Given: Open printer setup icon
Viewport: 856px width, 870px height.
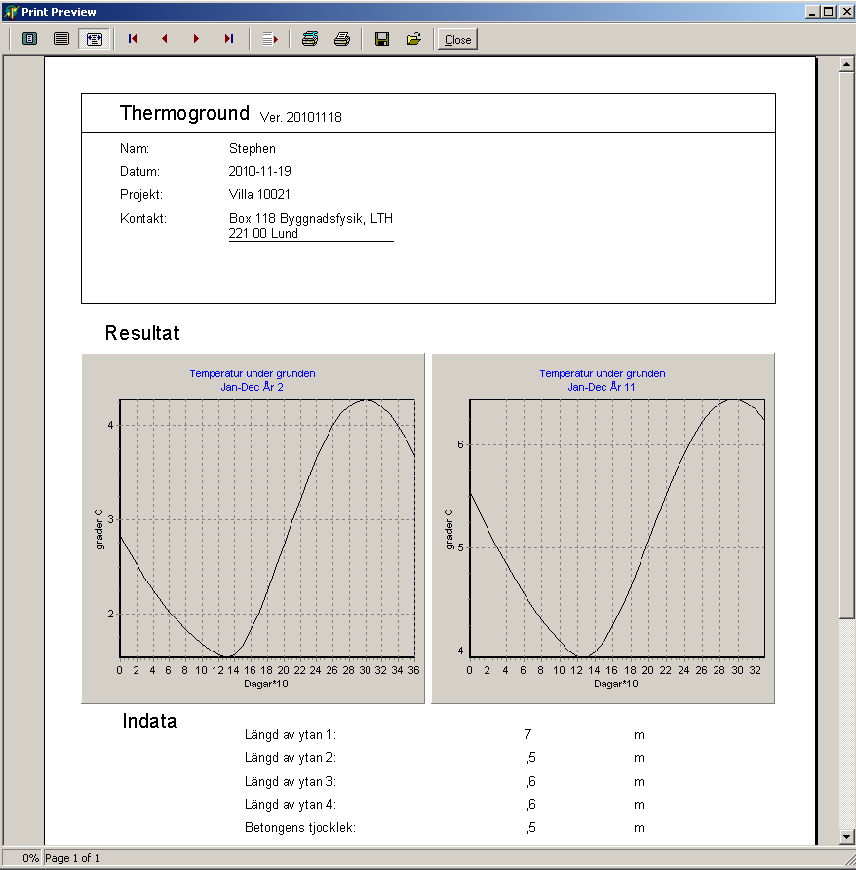Looking at the screenshot, I should pos(310,39).
